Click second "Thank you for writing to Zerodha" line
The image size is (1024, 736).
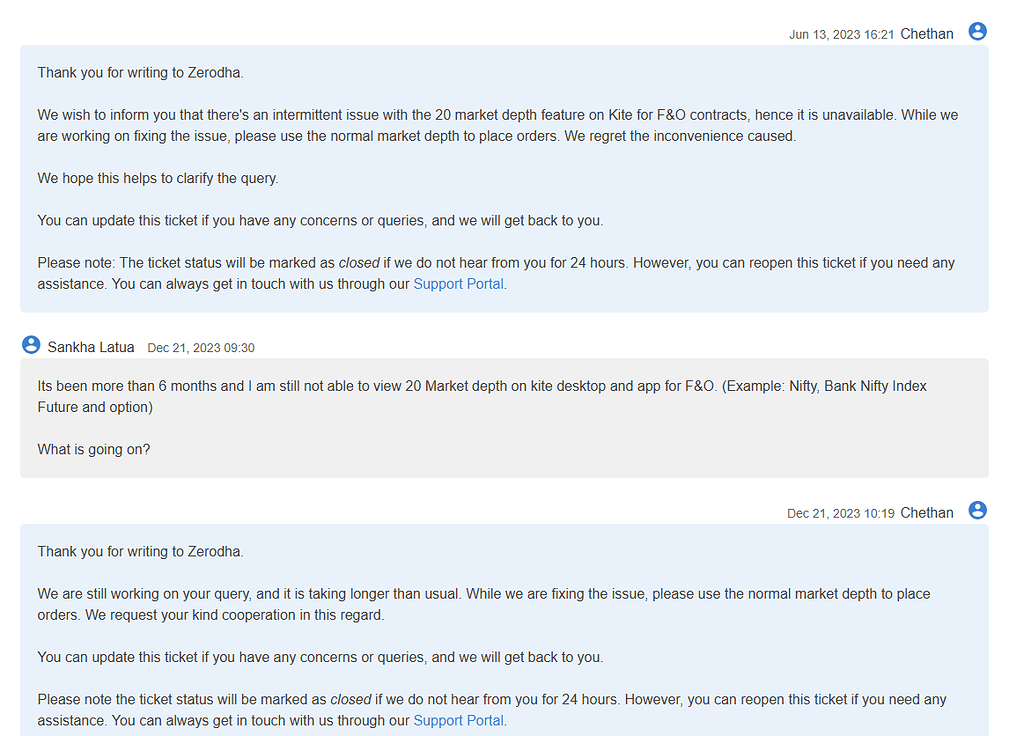[140, 551]
